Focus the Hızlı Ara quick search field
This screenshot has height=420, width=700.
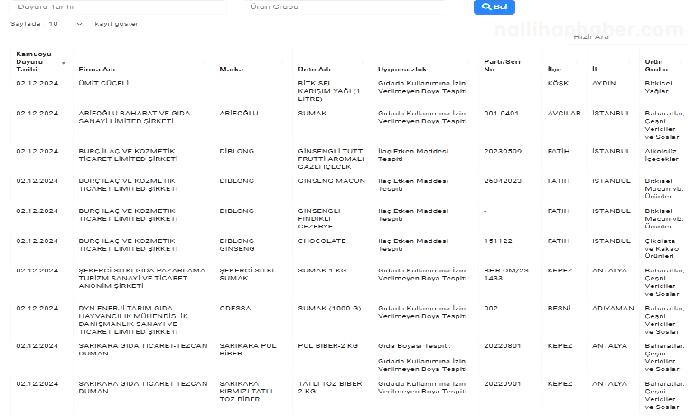click(x=627, y=37)
